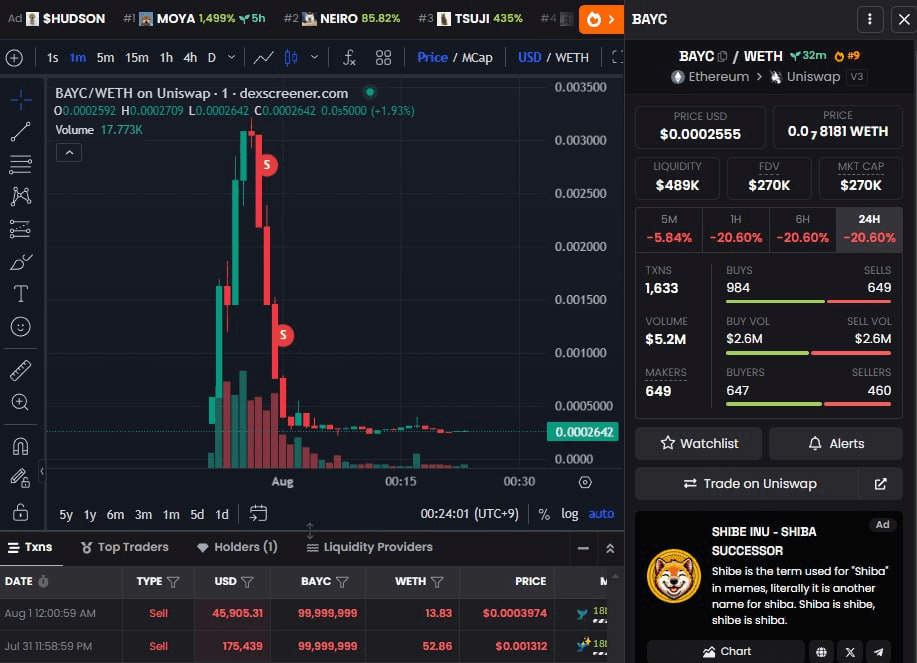Viewport: 917px width, 663px height.
Task: Open the forecasting and measurement tool
Action: (x=20, y=229)
